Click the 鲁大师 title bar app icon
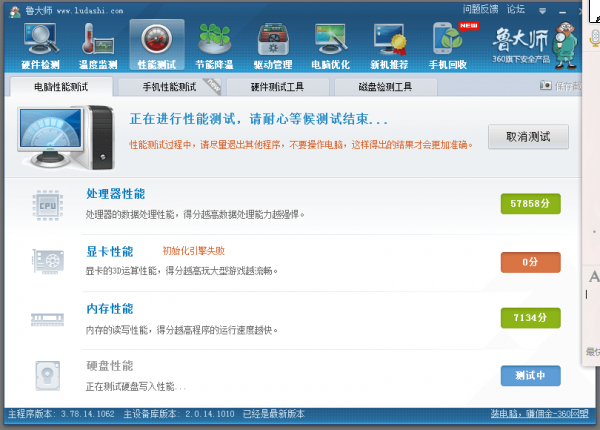The height and width of the screenshot is (430, 600). [15, 11]
